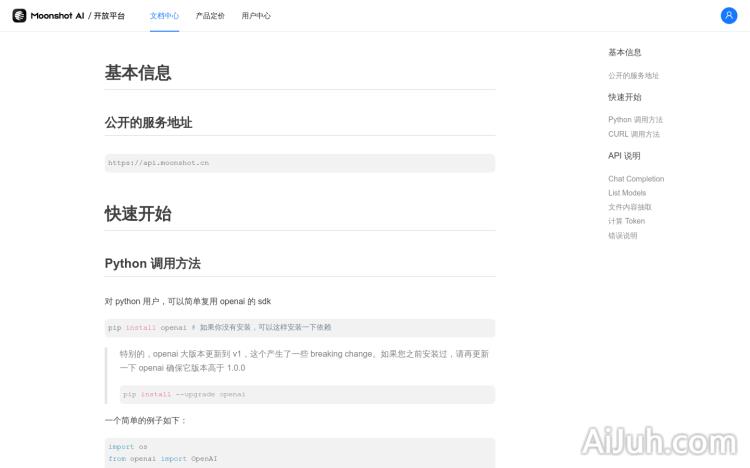This screenshot has height=468, width=750.
Task: Open Chat Completion sidebar link
Action: coord(636,179)
